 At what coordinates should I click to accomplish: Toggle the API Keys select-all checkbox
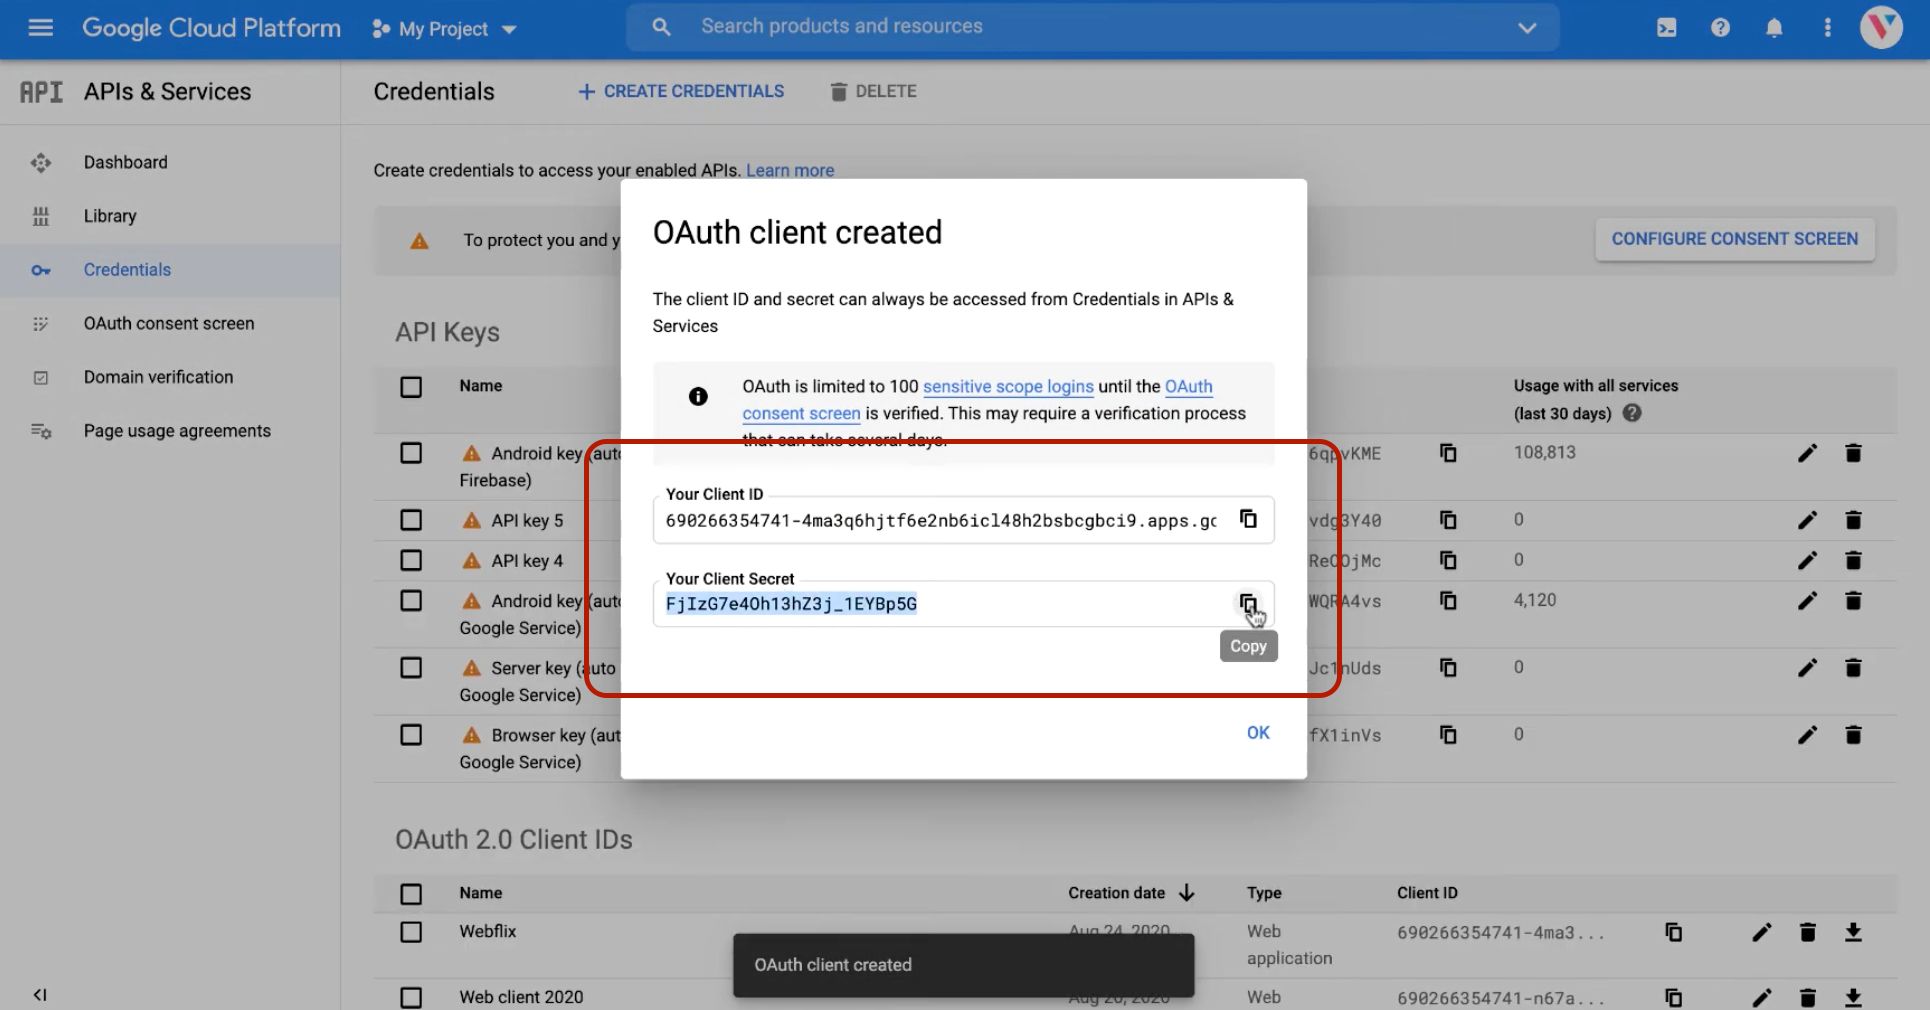point(411,387)
